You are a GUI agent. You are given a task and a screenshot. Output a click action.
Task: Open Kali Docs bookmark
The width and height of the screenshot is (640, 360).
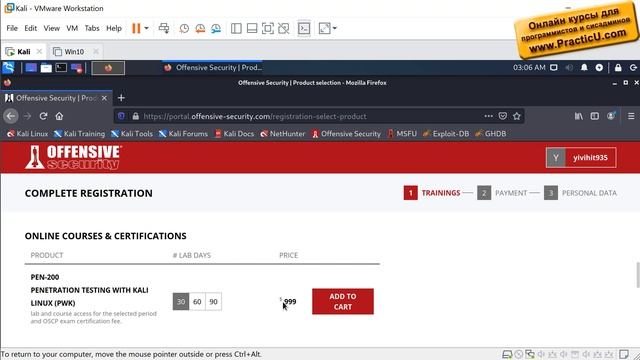[x=234, y=133]
